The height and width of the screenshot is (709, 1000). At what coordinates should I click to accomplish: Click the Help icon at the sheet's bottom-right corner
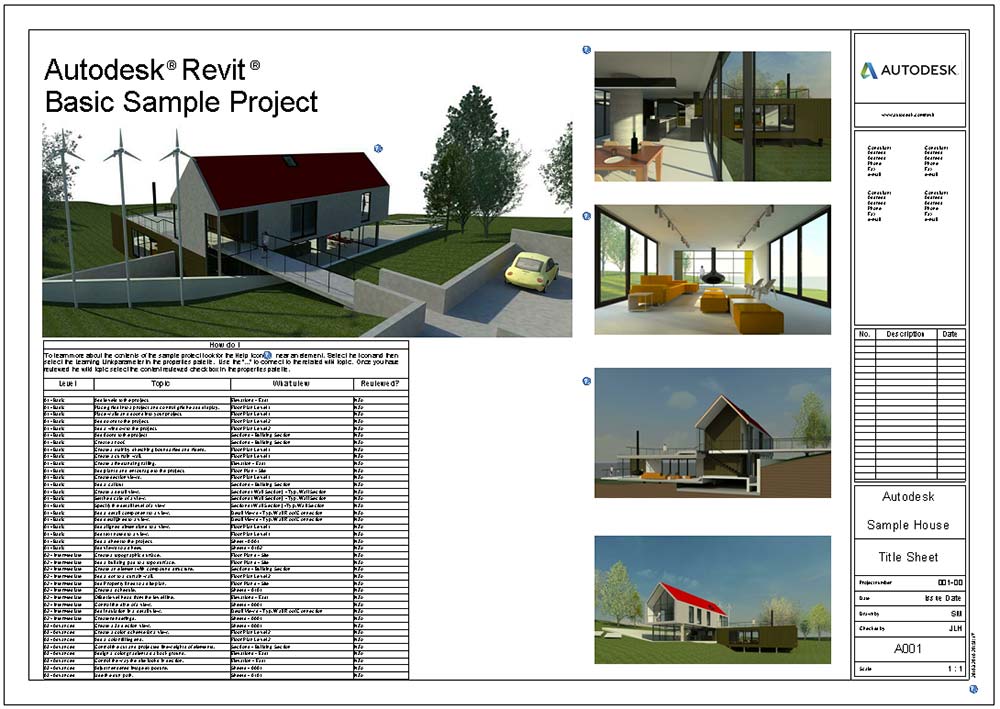(975, 690)
